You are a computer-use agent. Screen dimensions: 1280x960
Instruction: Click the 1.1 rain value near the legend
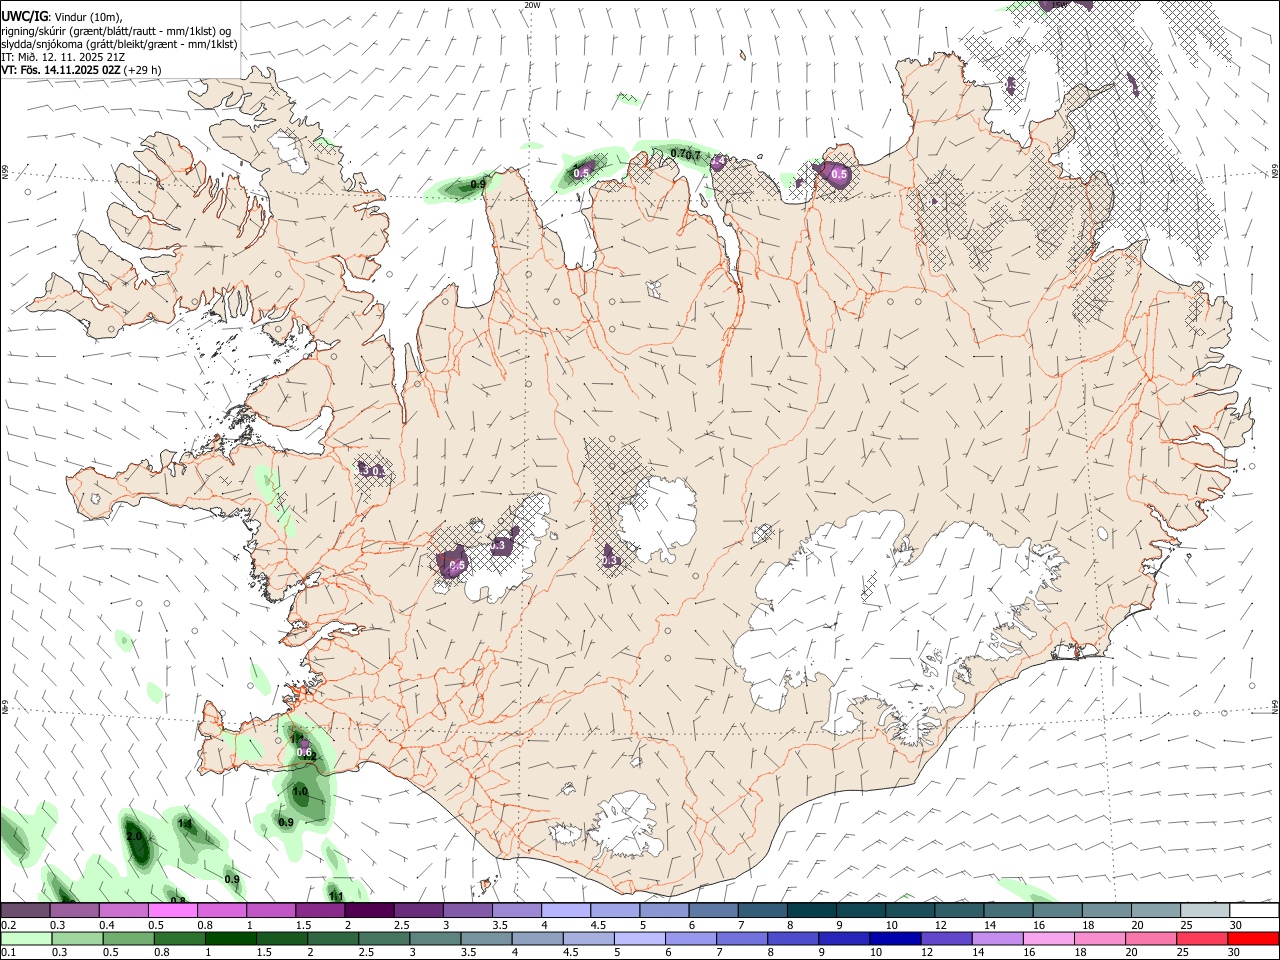[337, 896]
